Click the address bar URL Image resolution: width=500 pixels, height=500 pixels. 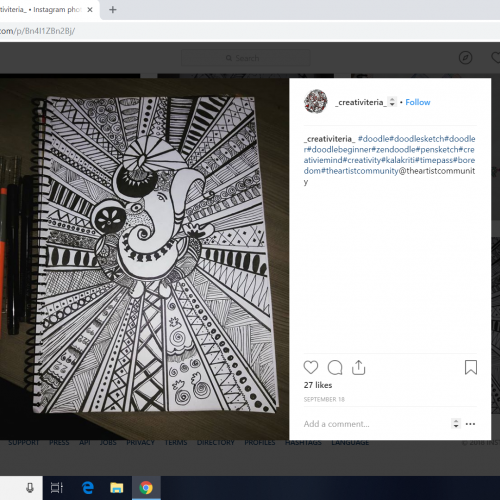click(x=37, y=31)
